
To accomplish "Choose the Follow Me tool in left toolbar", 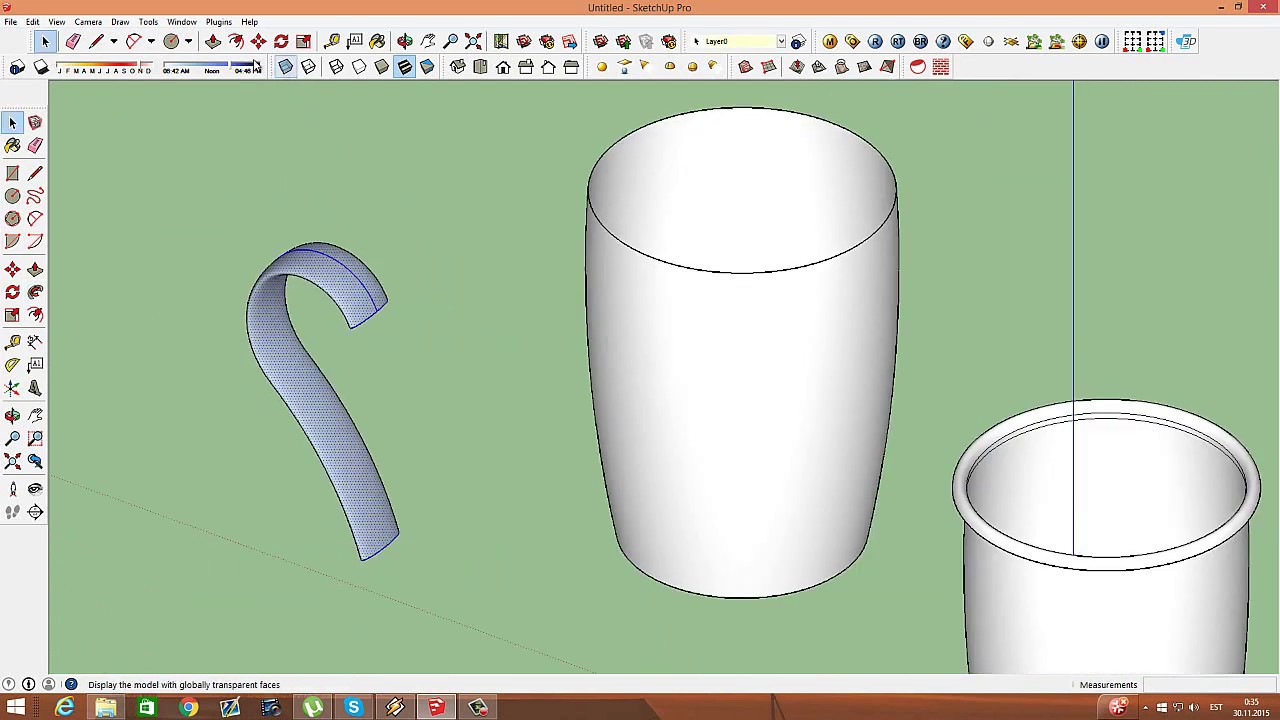I will point(35,292).
